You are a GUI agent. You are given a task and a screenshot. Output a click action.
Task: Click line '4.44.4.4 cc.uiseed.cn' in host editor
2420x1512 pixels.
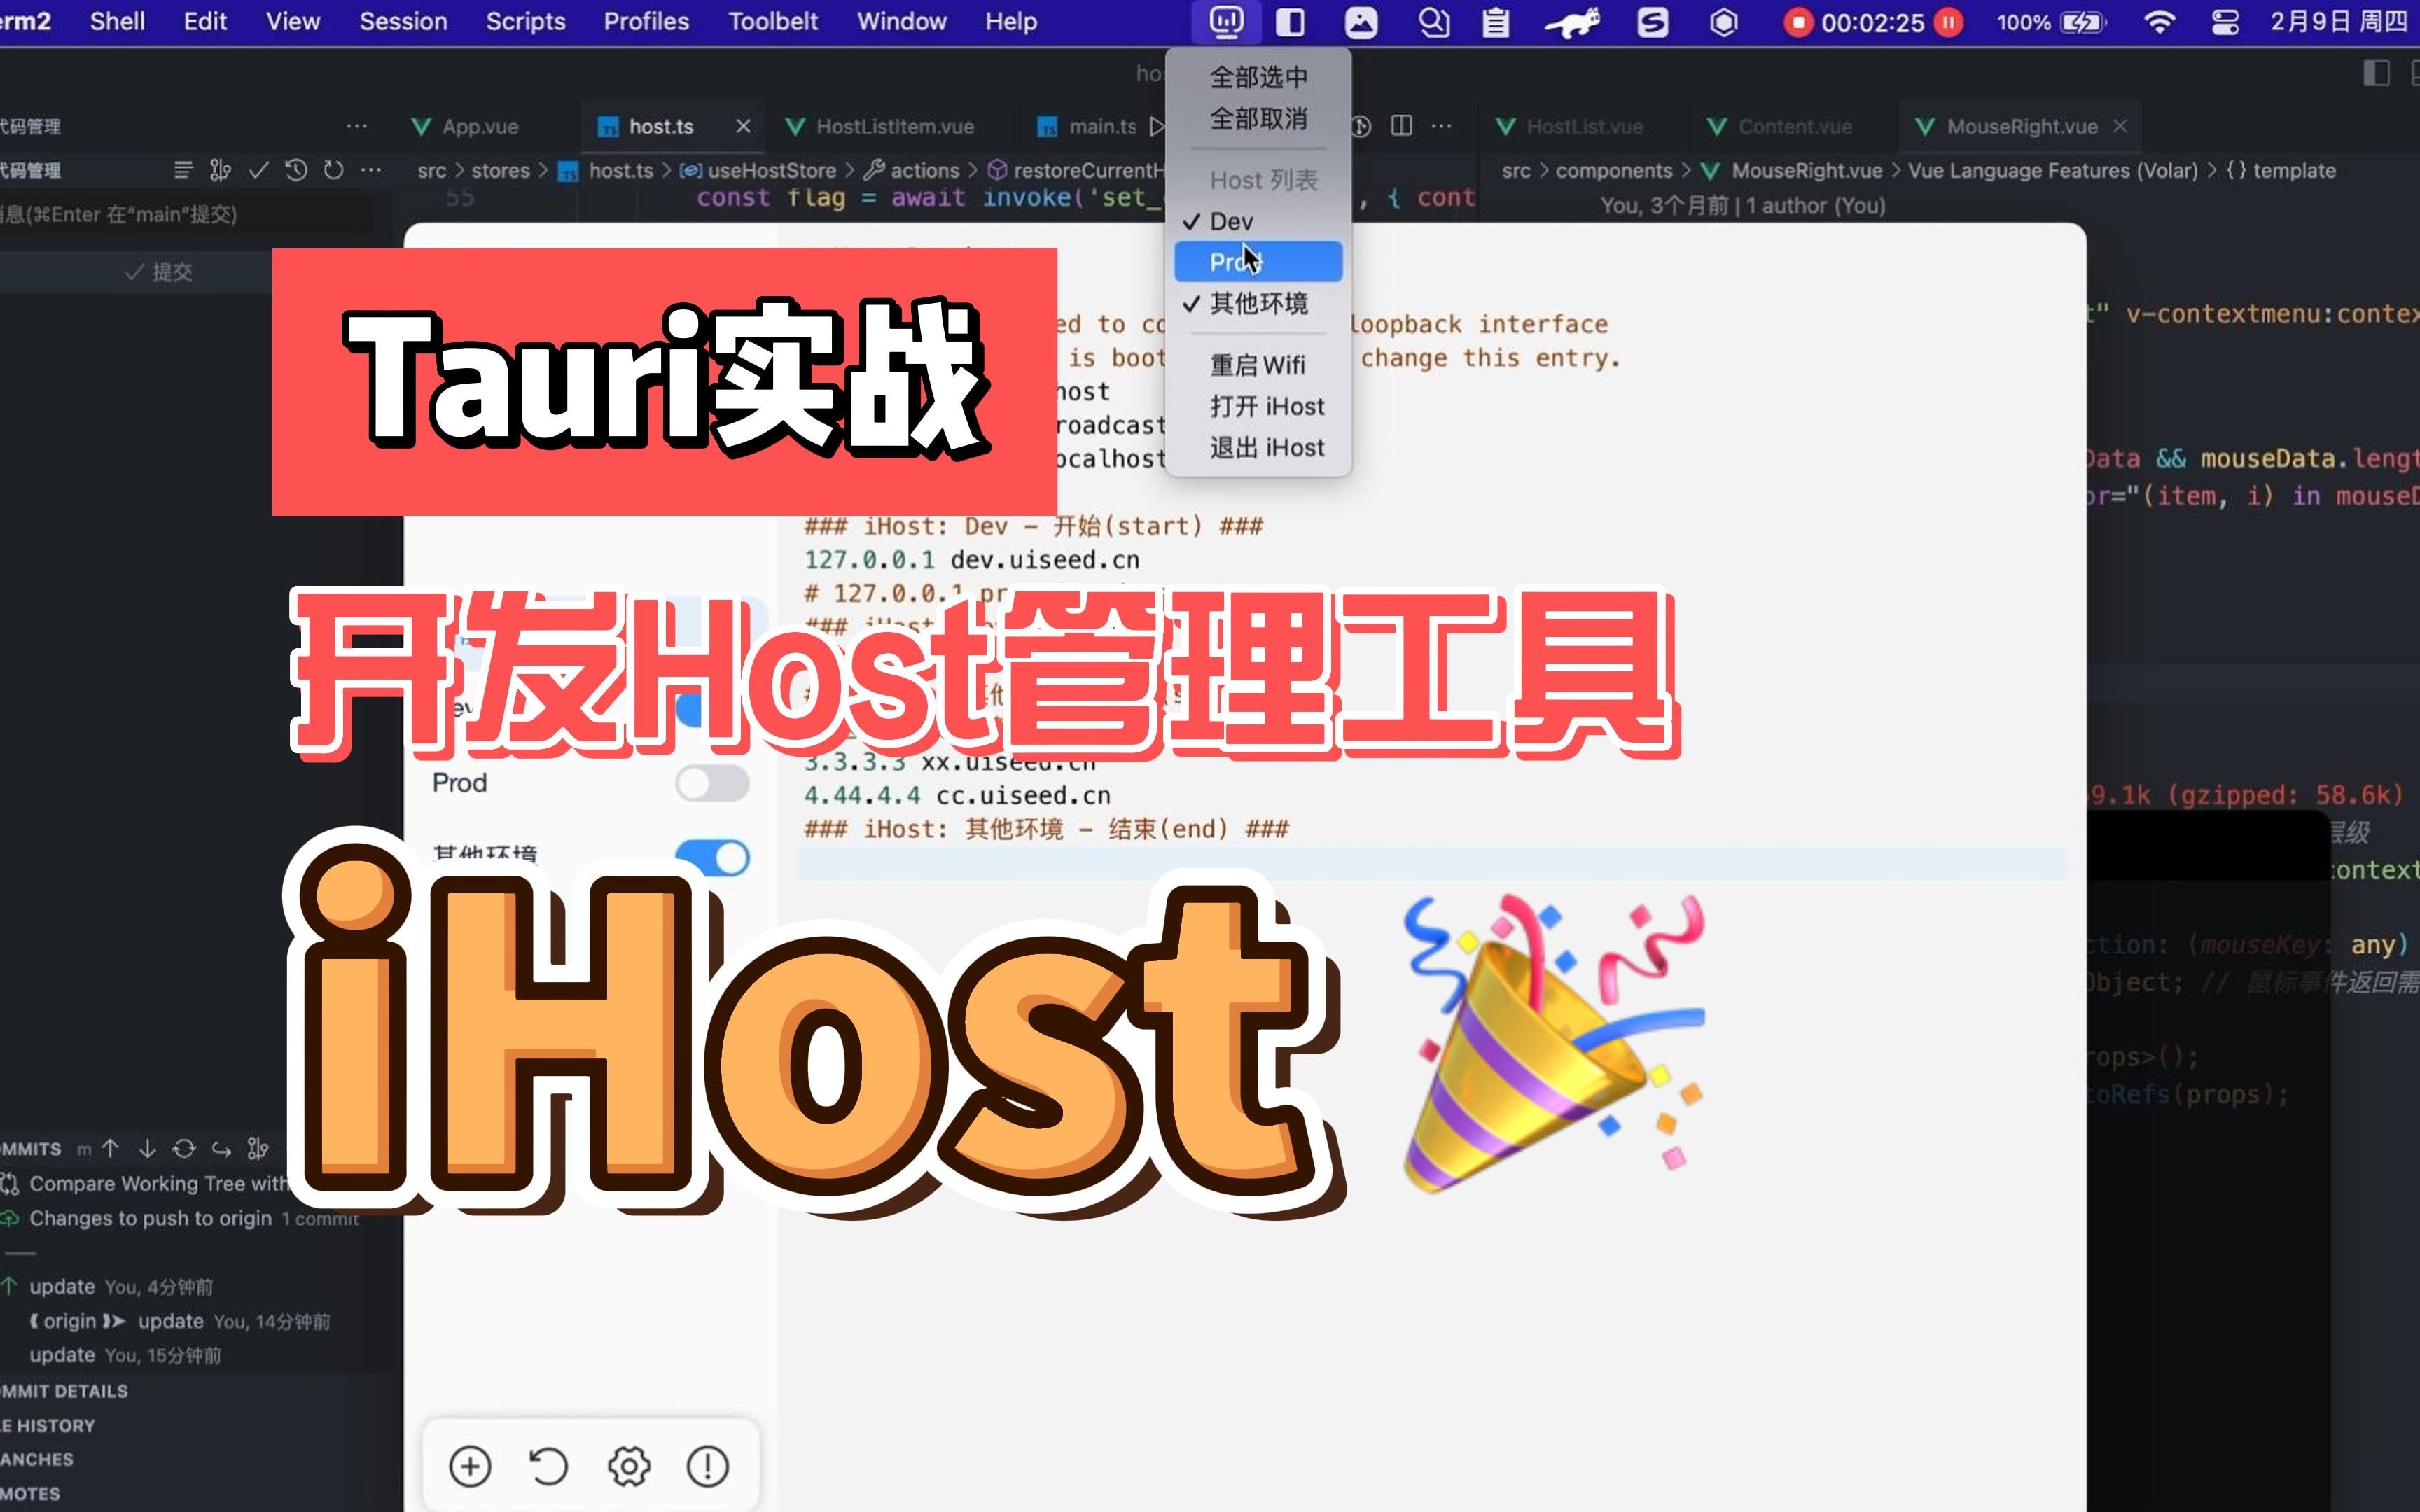pos(957,795)
